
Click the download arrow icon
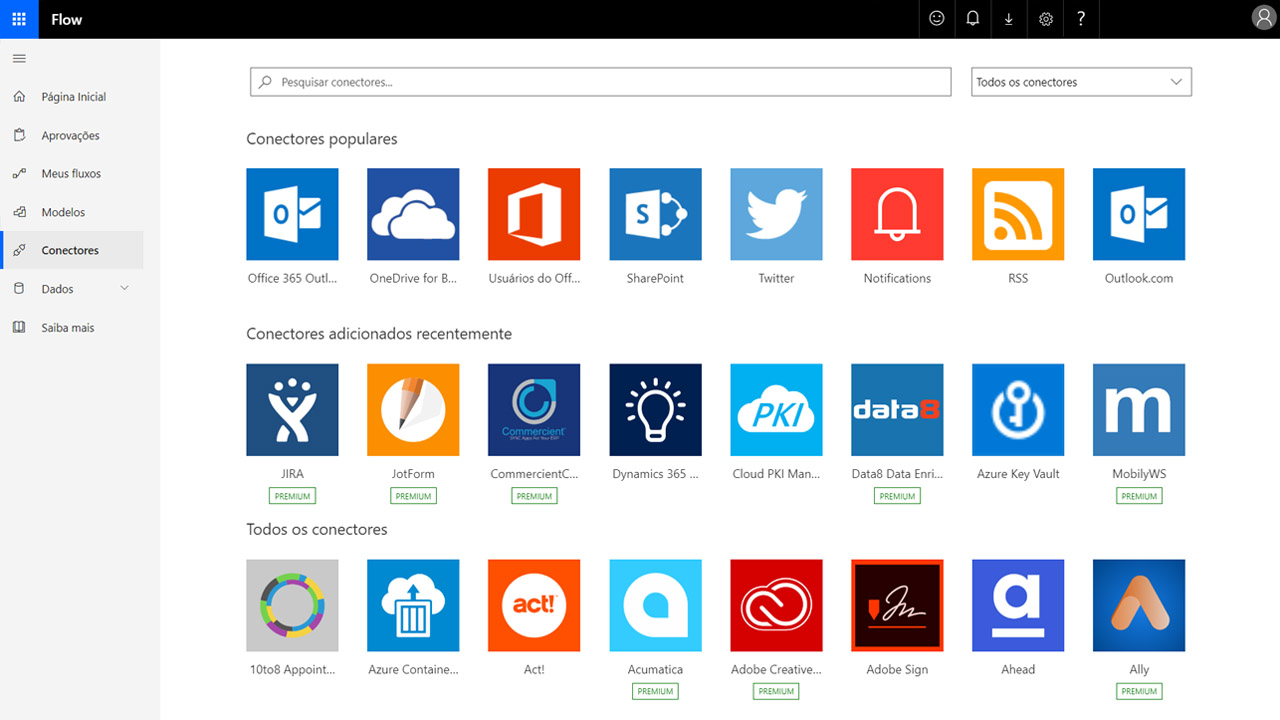point(1009,19)
